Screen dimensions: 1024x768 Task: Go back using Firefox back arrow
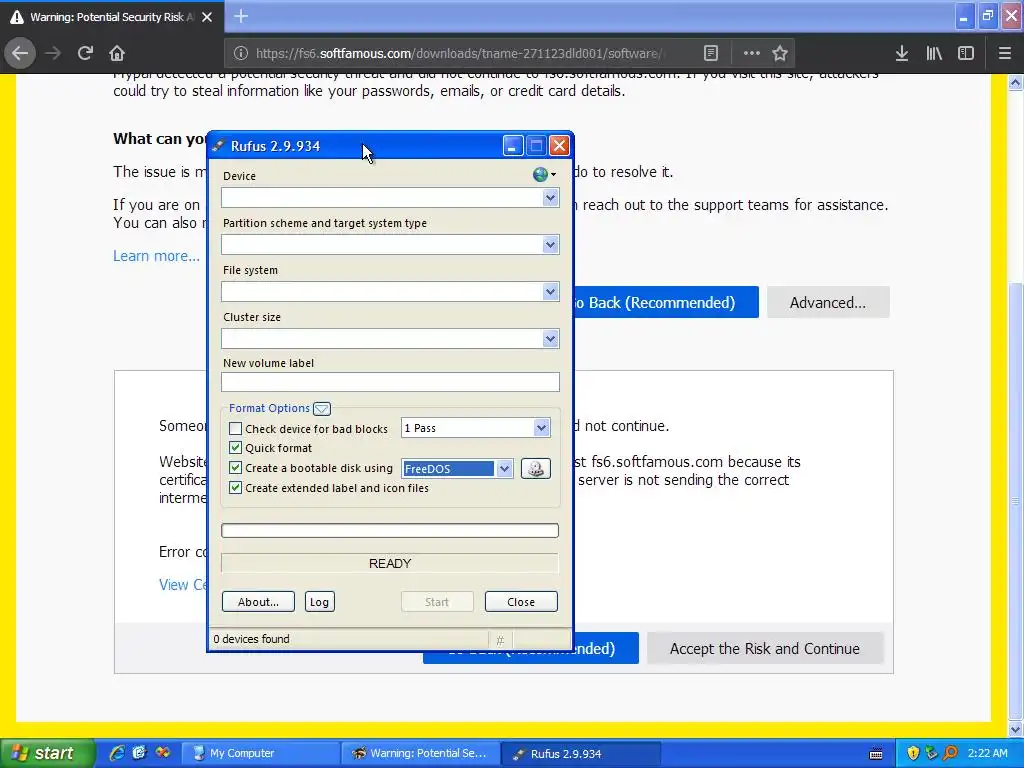(x=20, y=53)
